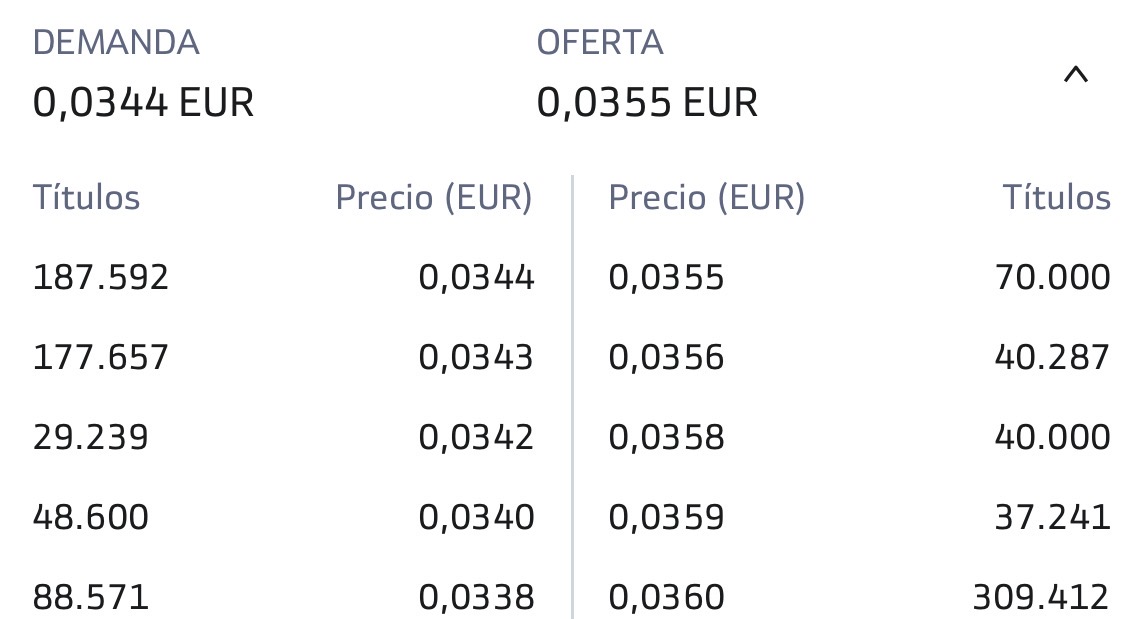1122x619 pixels.
Task: Select offer quantity 309.412
Action: [x=1041, y=598]
